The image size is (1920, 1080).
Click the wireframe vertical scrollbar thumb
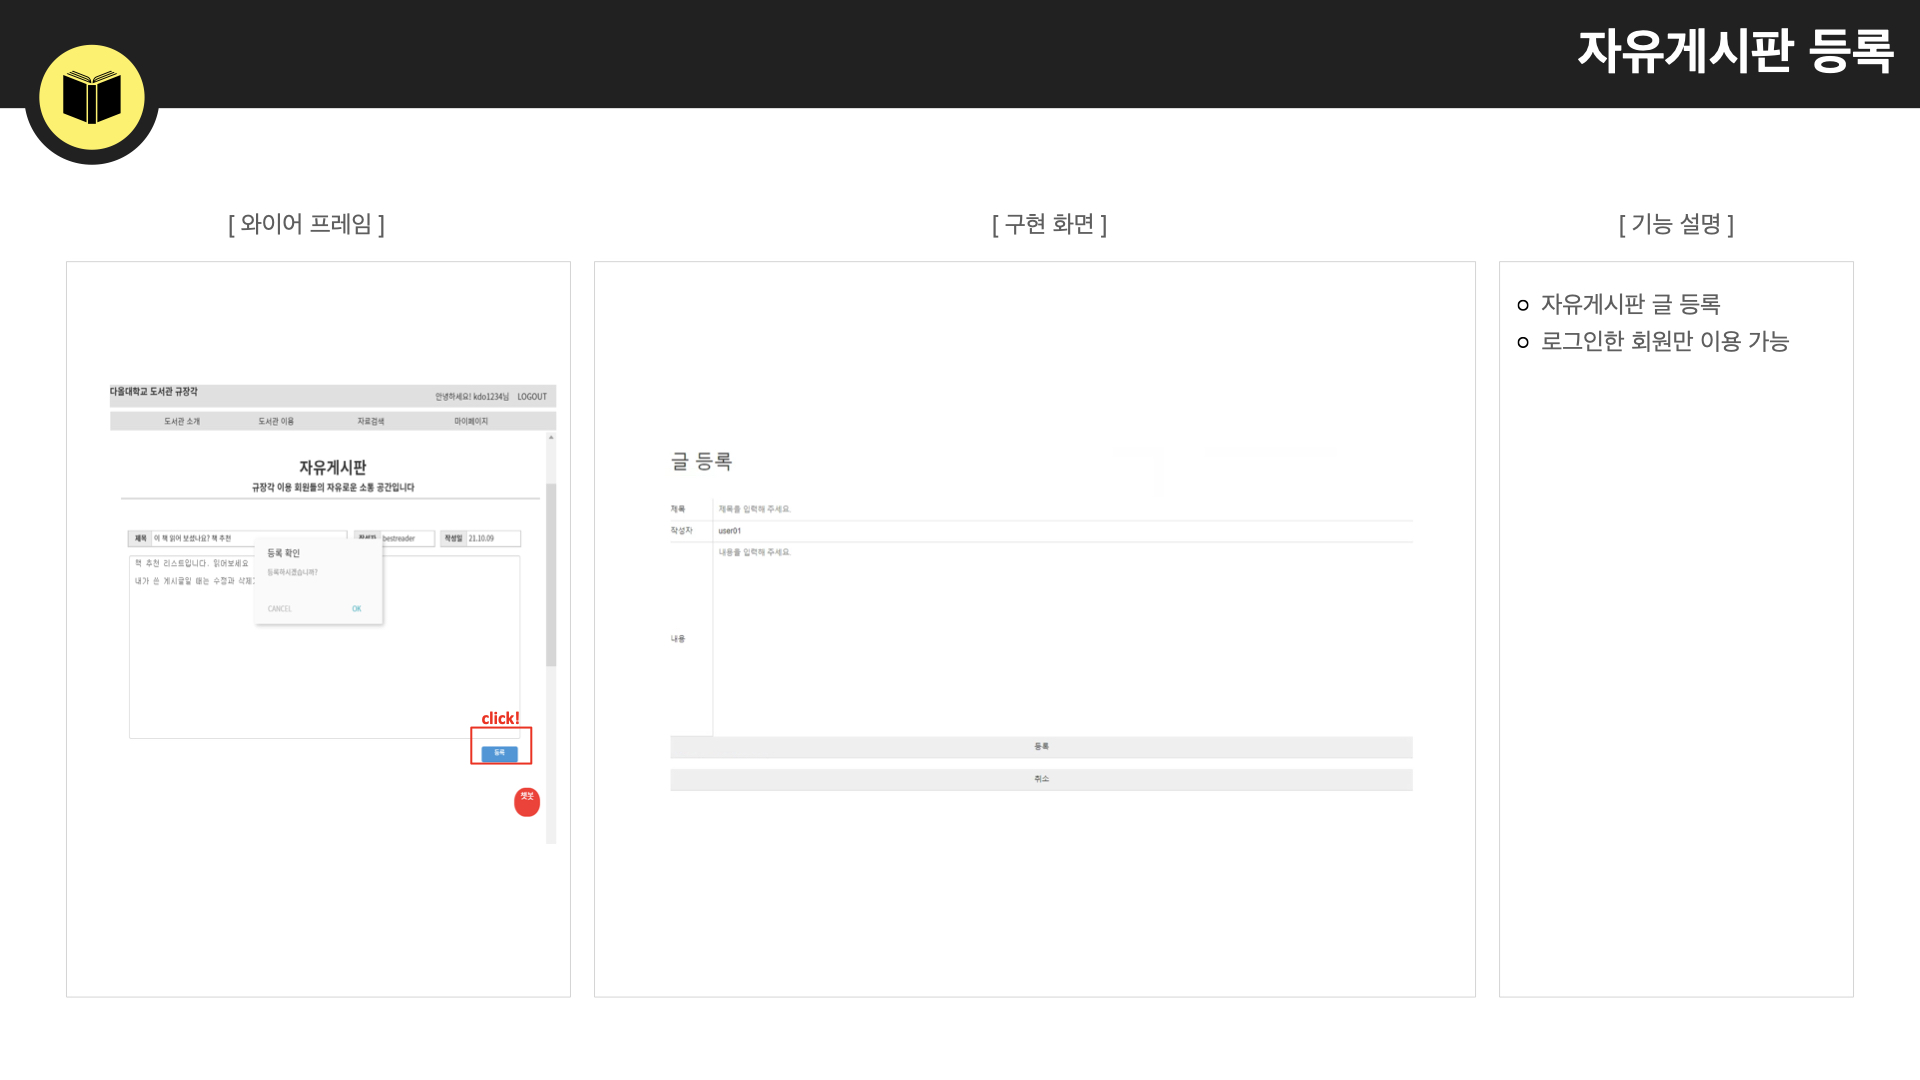[551, 575]
